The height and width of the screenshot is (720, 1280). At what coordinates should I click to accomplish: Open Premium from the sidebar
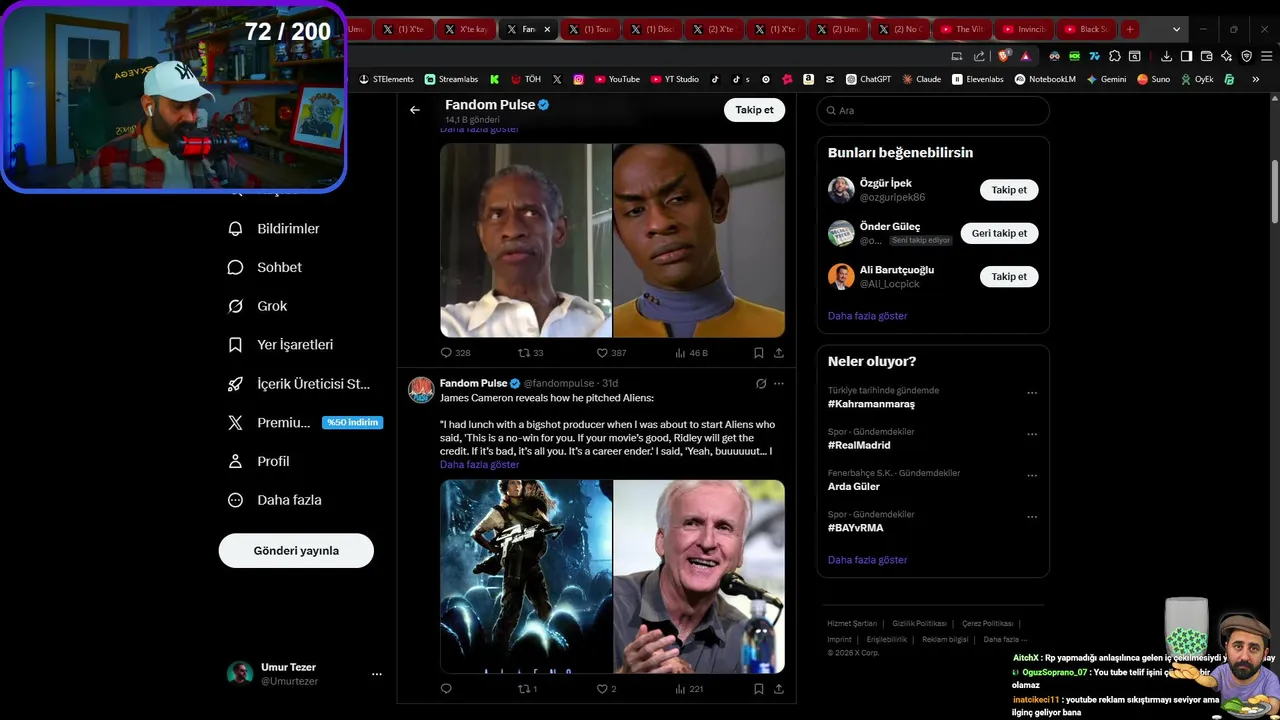click(x=305, y=423)
